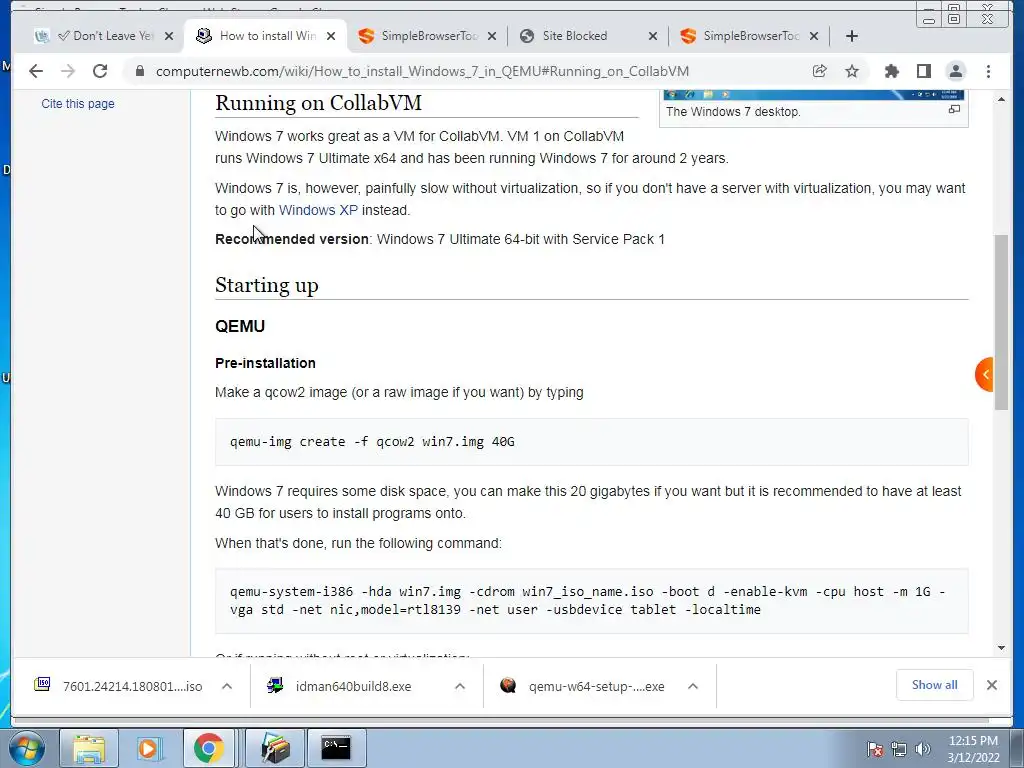Click the volume speaker tray icon
This screenshot has height=768, width=1024.
(923, 749)
